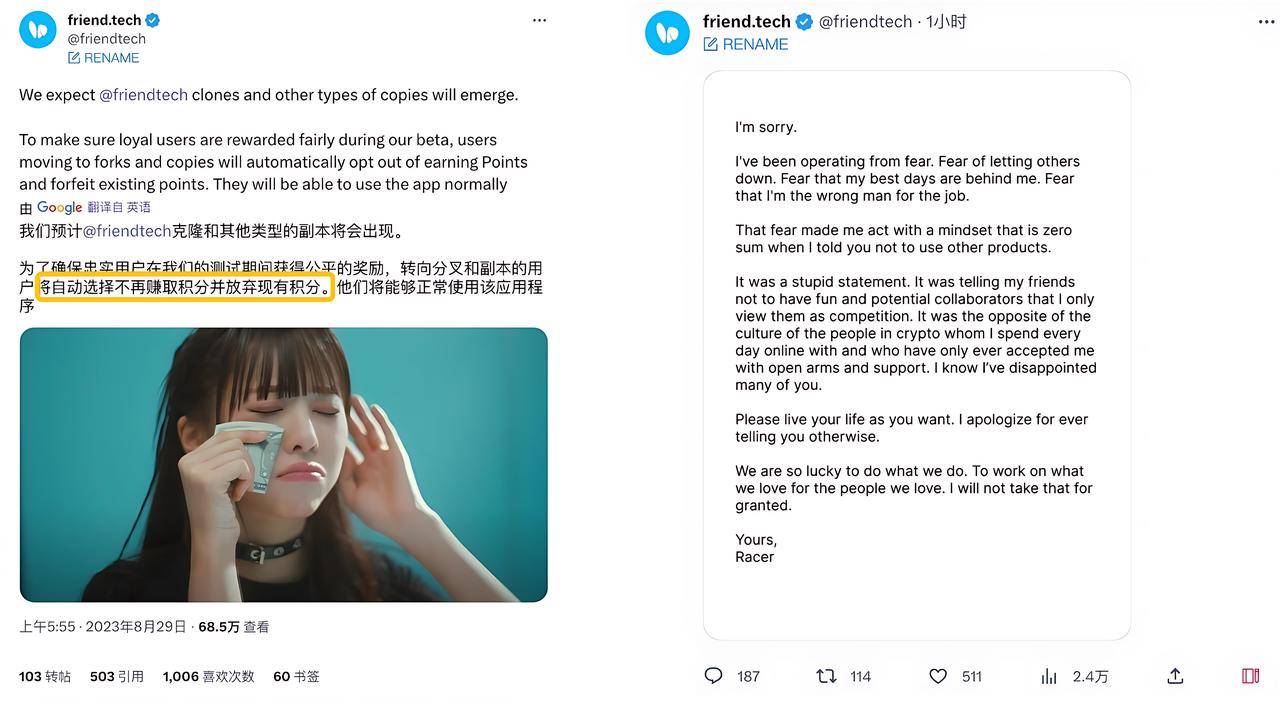
Task: Click the friend.tech avatar on the right tweet
Action: [667, 32]
